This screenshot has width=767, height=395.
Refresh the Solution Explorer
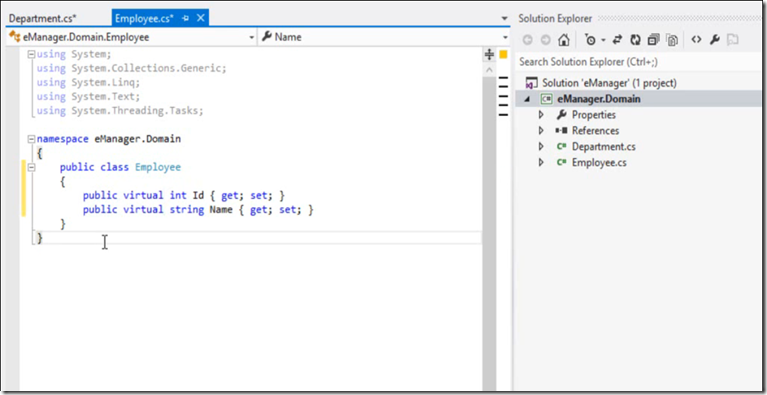tap(635, 40)
